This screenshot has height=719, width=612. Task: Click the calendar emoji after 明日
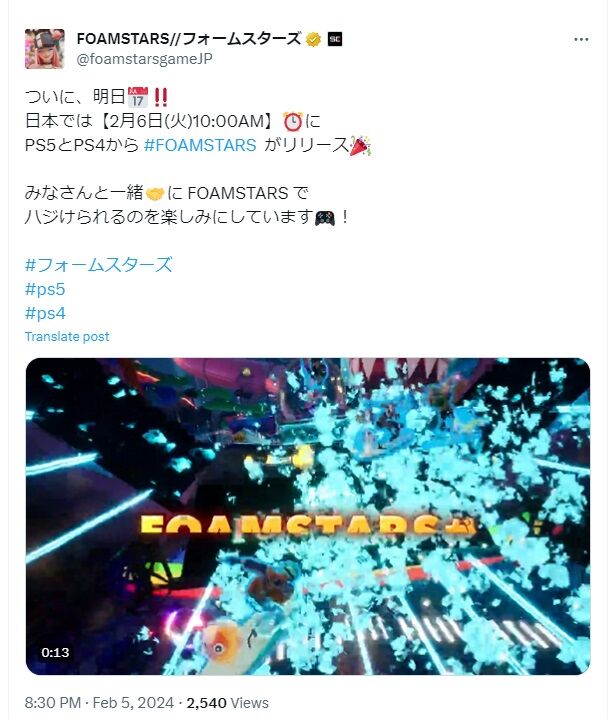(138, 97)
